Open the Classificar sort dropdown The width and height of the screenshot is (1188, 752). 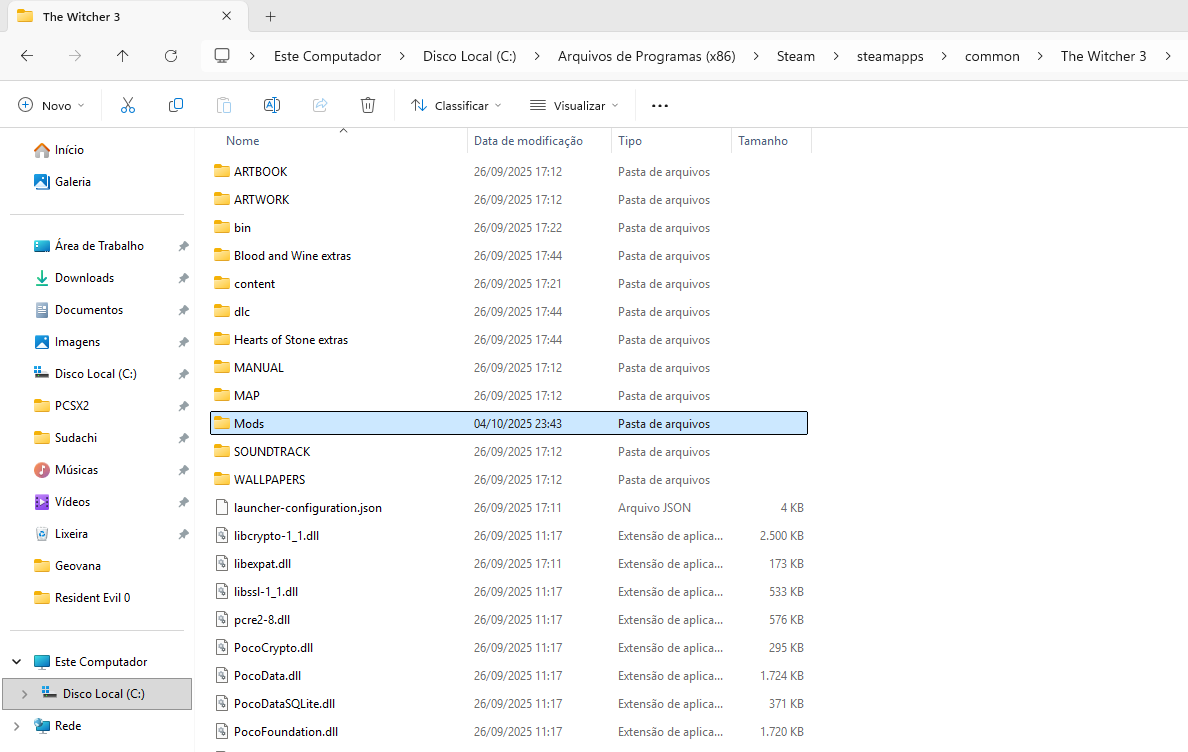[456, 105]
